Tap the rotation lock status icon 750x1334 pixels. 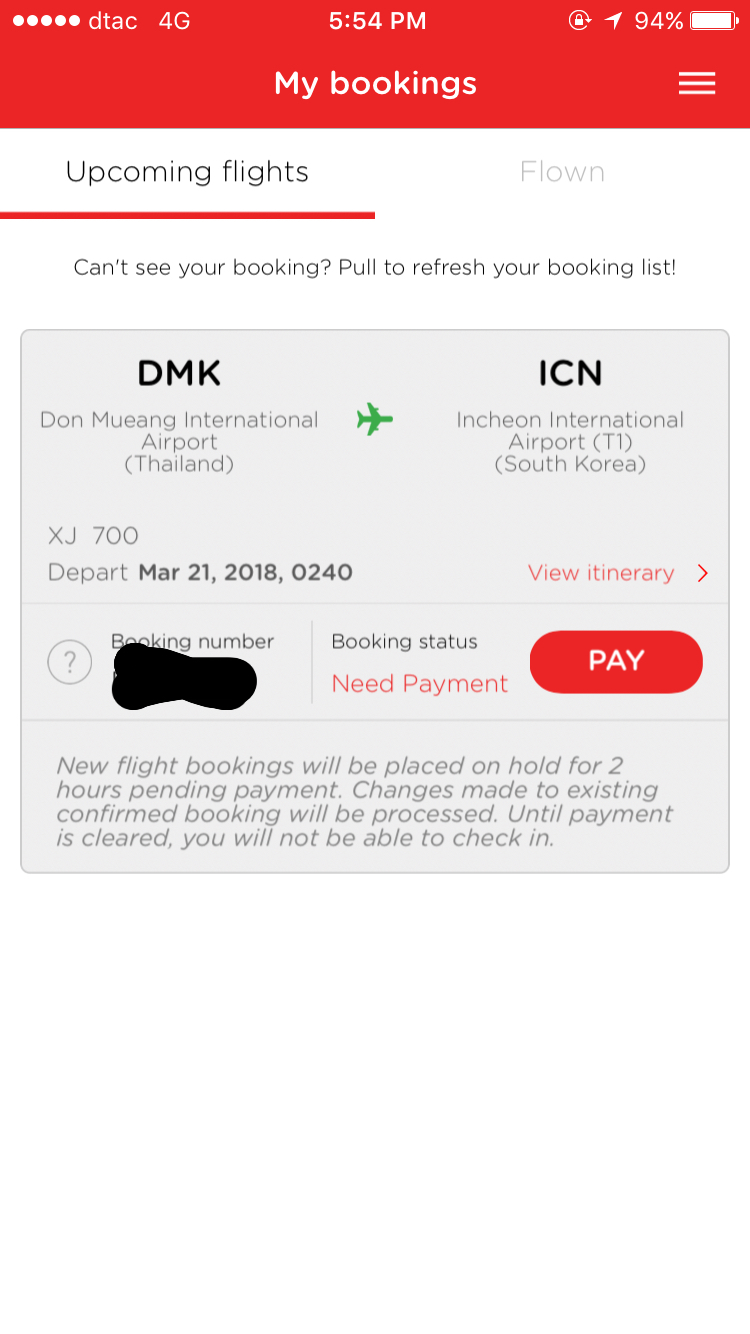pos(579,21)
